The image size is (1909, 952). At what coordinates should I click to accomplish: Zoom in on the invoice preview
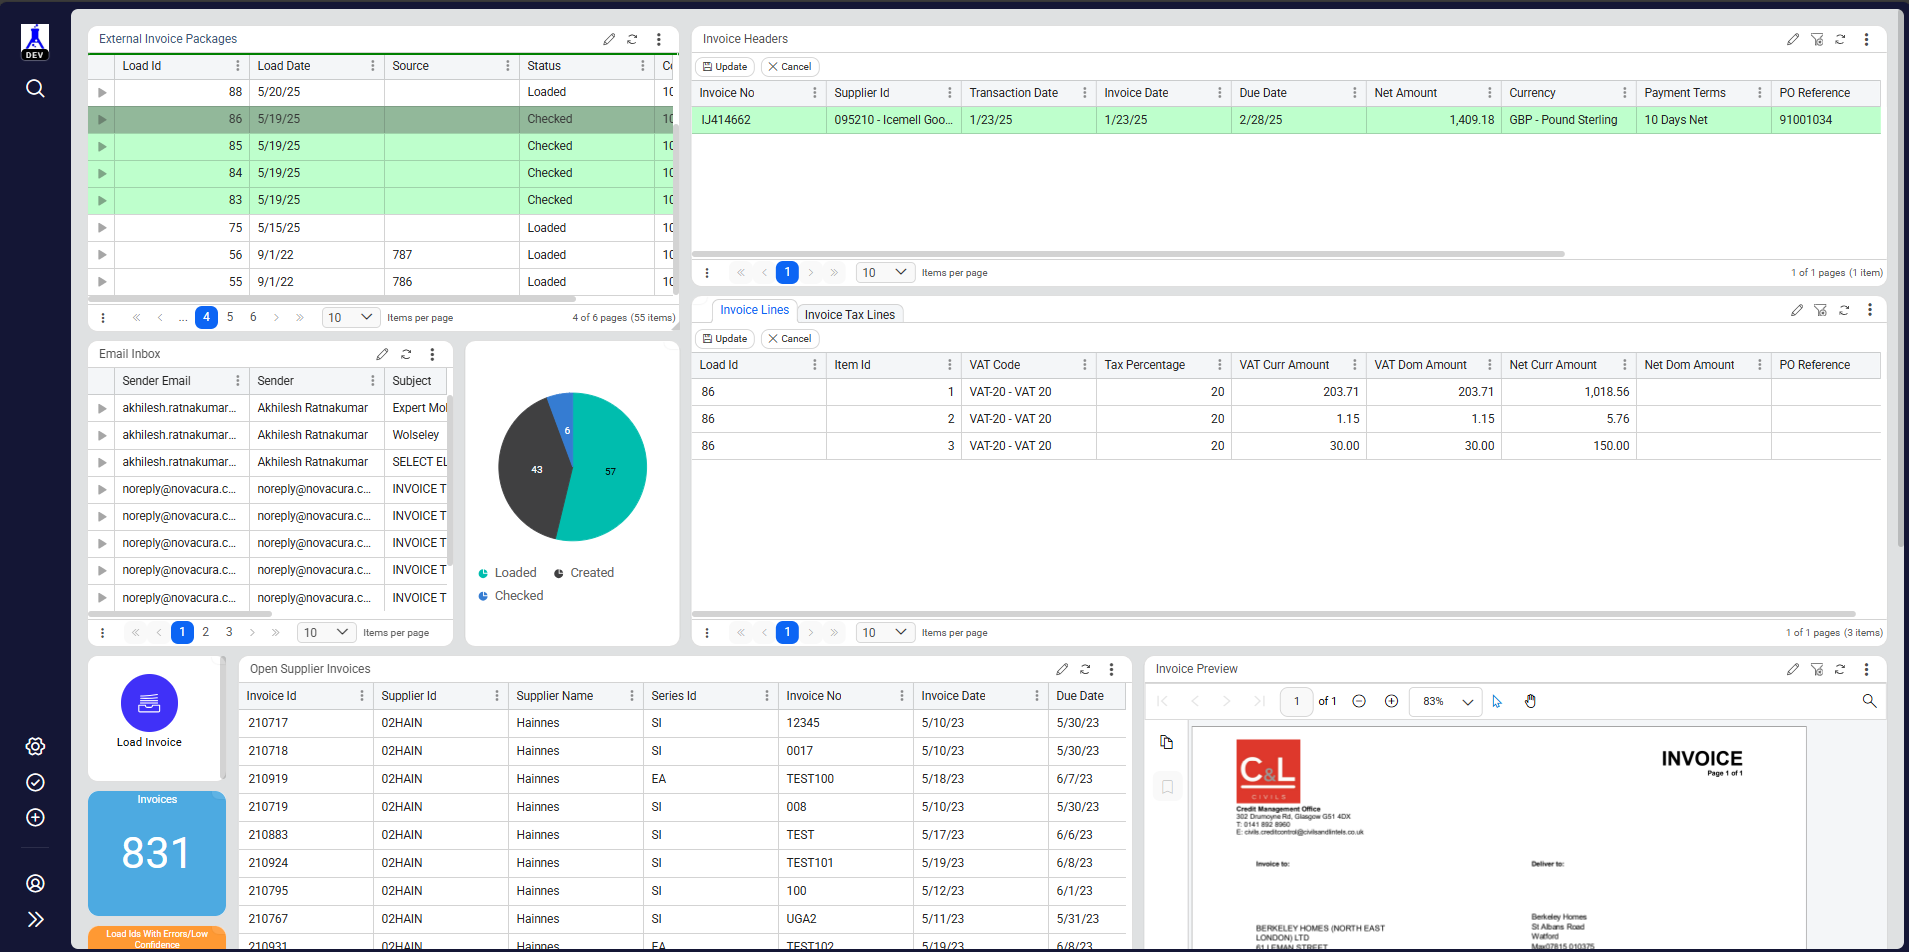pyautogui.click(x=1391, y=701)
